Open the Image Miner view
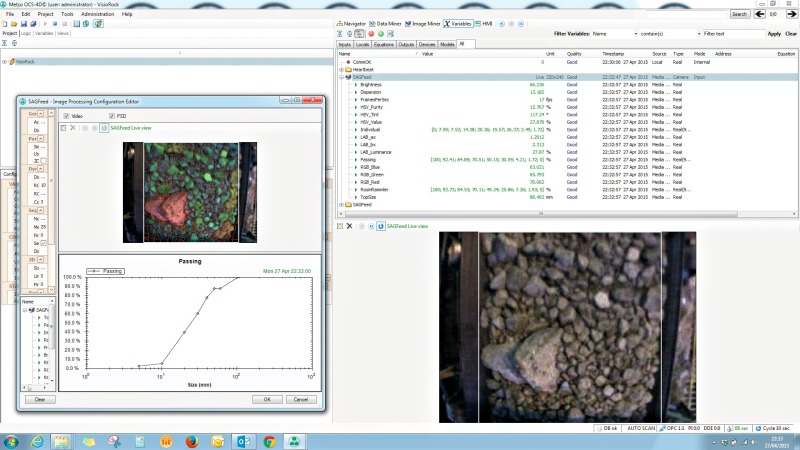Image resolution: width=800 pixels, height=450 pixels. (x=422, y=22)
